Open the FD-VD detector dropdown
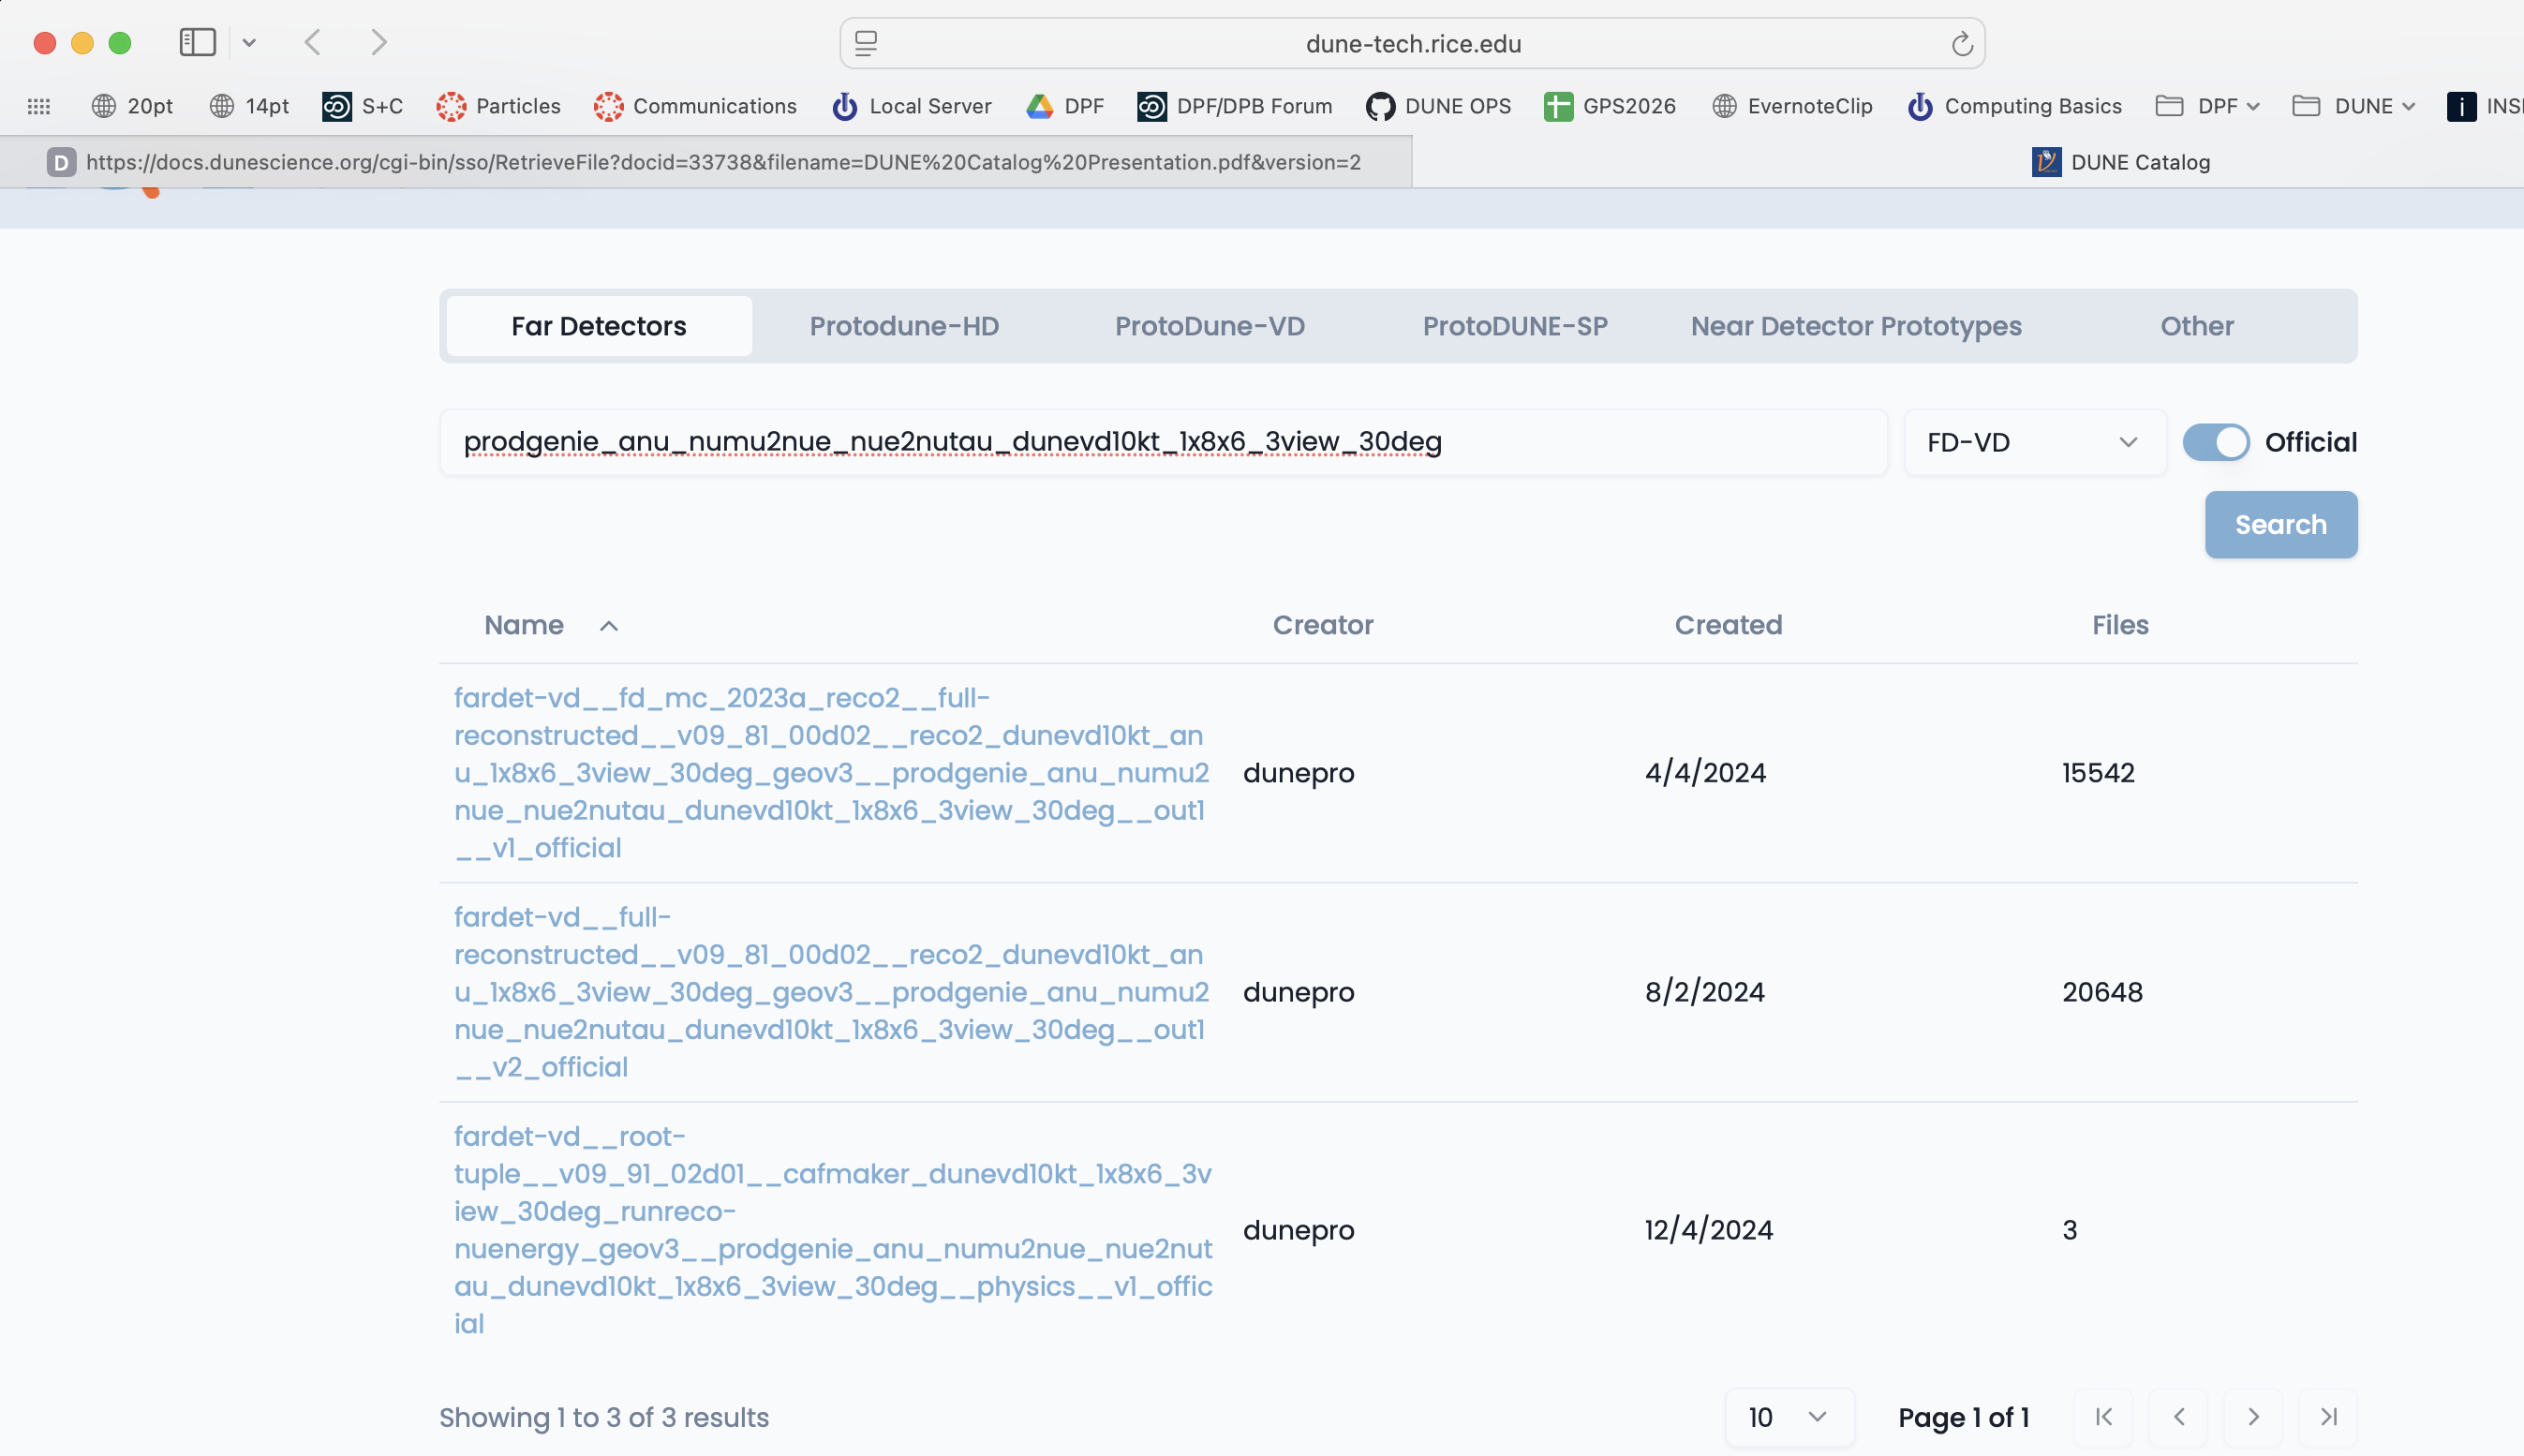 [x=2033, y=442]
